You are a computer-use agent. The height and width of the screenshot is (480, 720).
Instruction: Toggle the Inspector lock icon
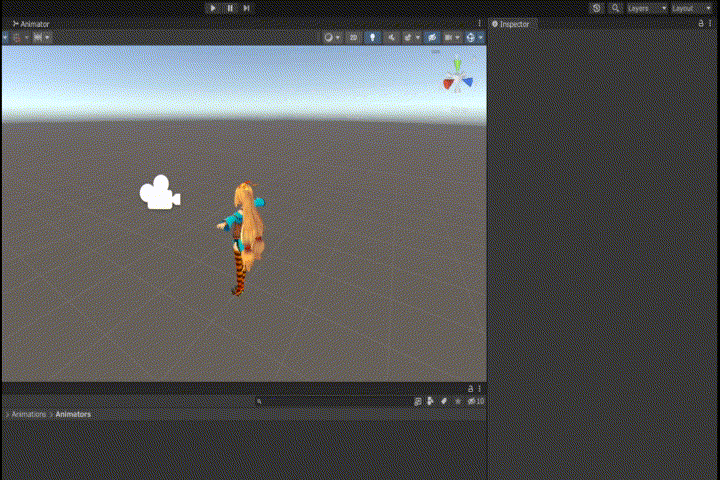(701, 23)
